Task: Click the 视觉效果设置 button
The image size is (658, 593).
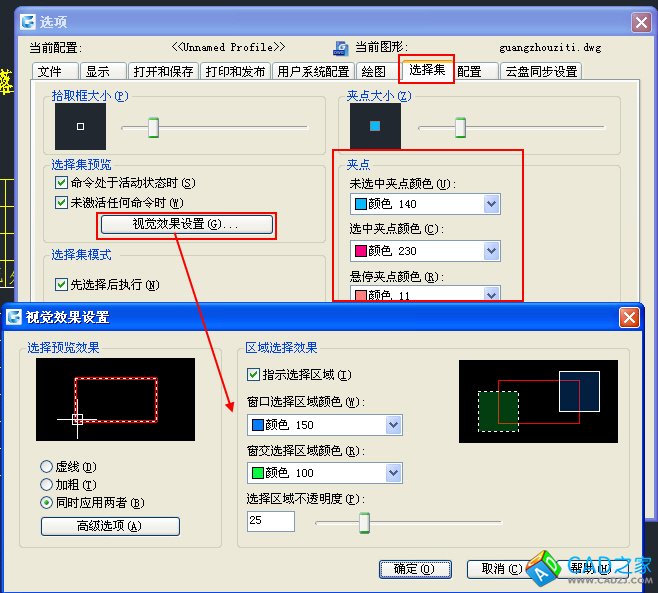Action: click(x=187, y=224)
